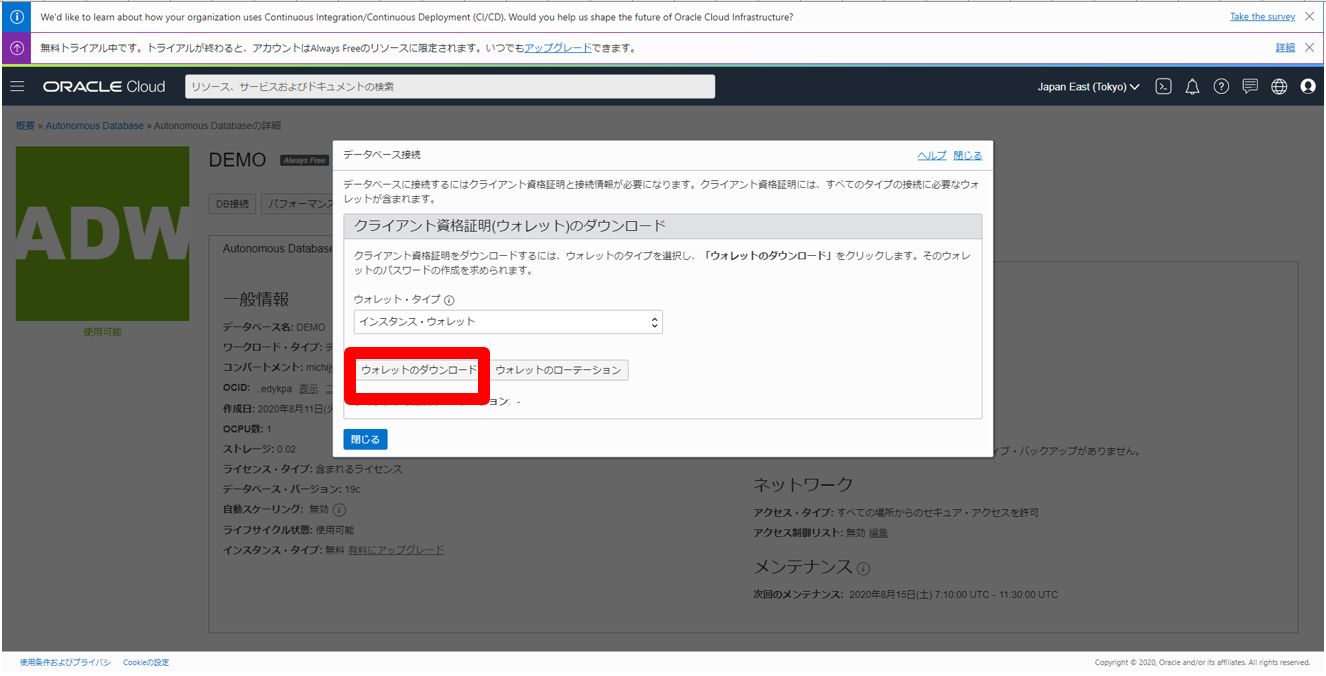Screen dimensions: 1326x676
Task: Click the DB接続 button behind dialog
Action: 232,204
